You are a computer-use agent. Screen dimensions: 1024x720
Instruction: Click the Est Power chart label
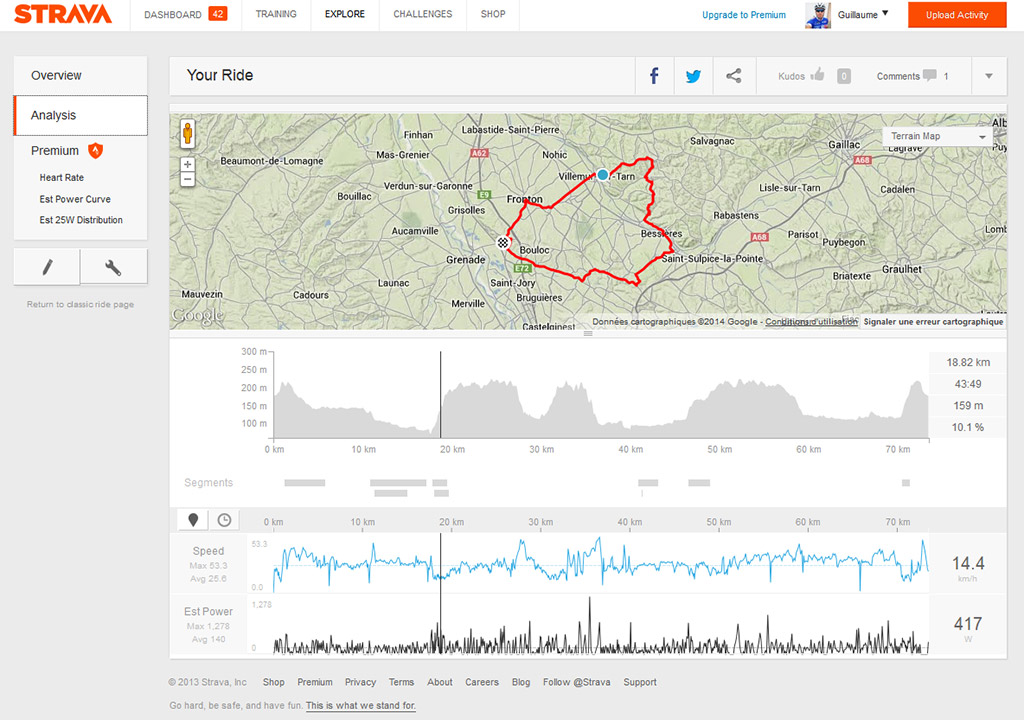coord(208,612)
